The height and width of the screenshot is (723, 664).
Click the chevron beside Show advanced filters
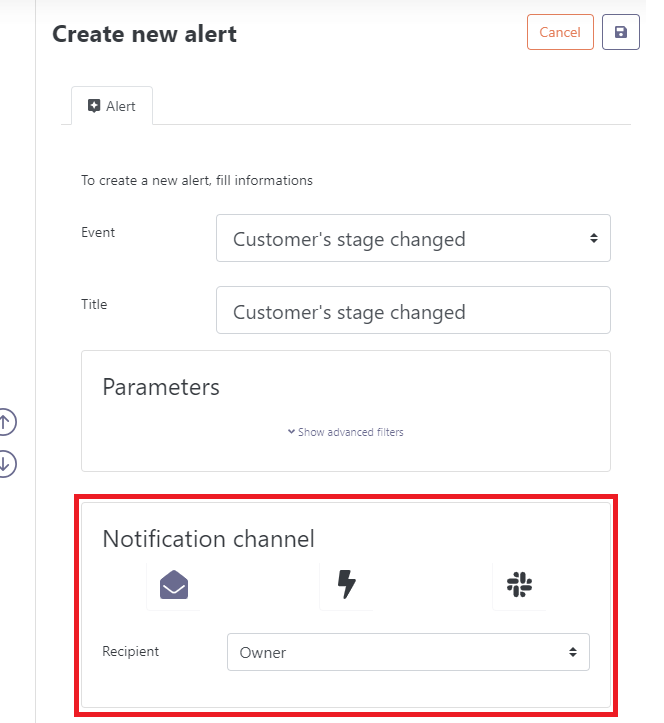pyautogui.click(x=291, y=432)
